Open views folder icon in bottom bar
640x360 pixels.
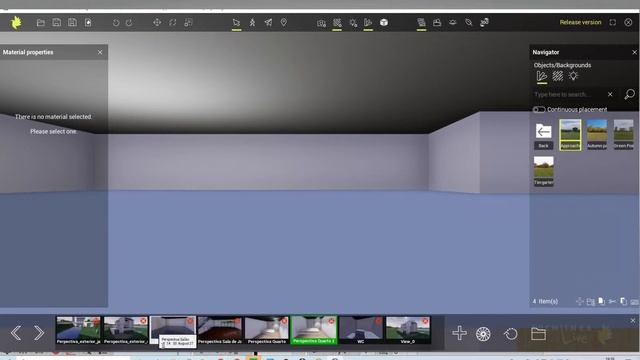538,333
